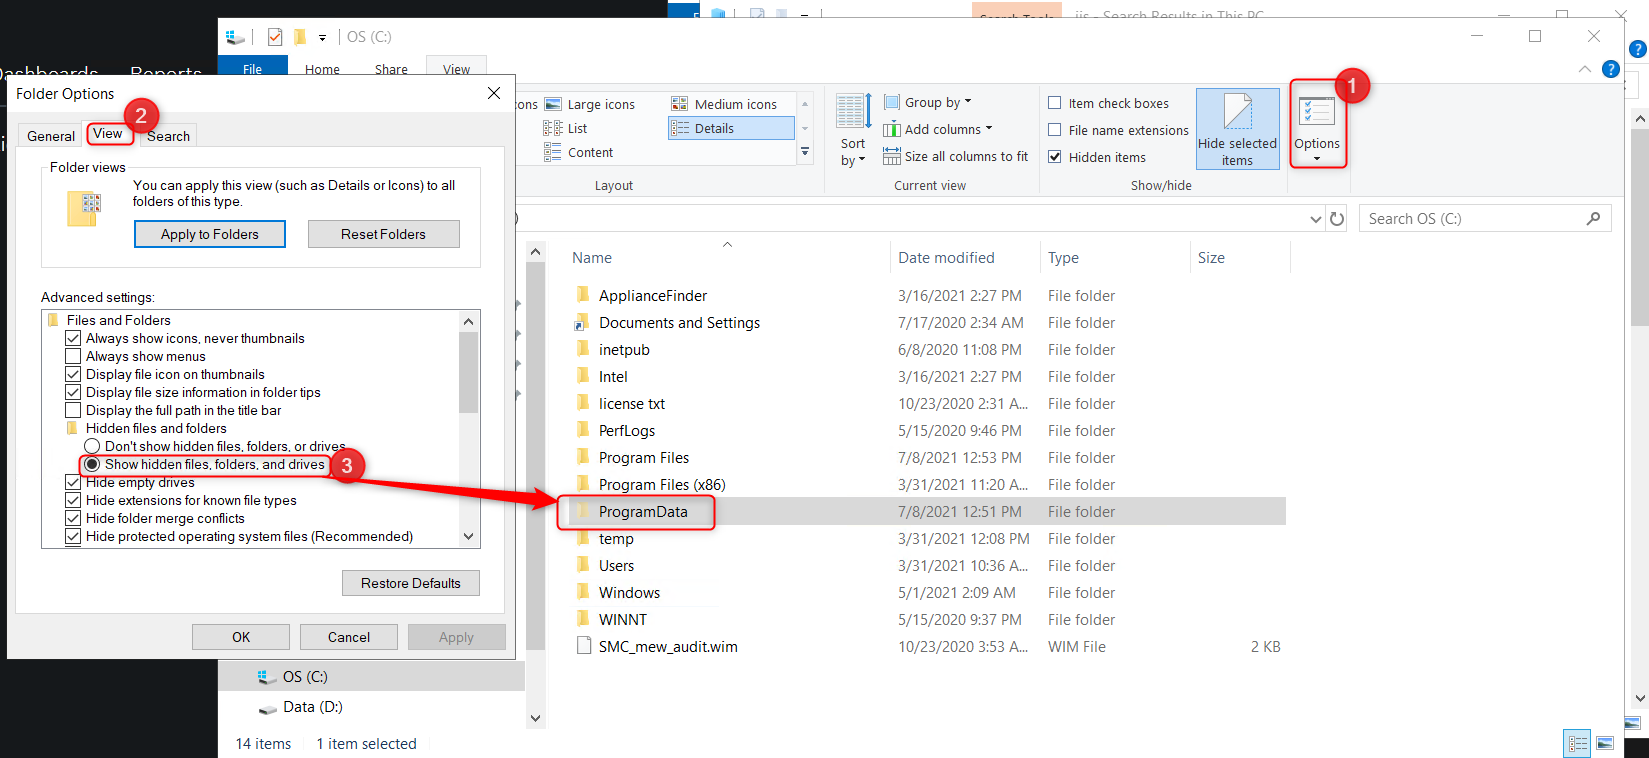
Task: Uncheck Hide empty drives option
Action: (73, 482)
